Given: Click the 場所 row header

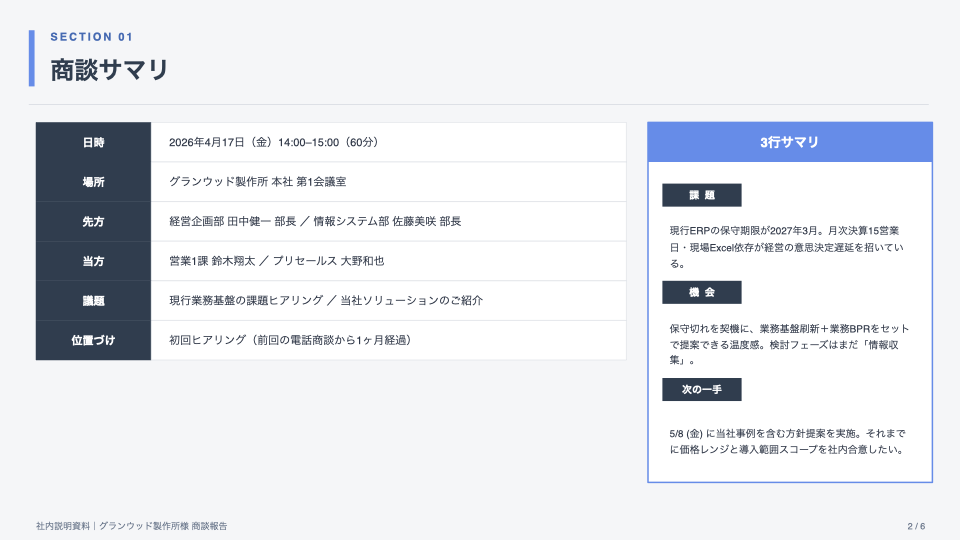Looking at the screenshot, I should (x=93, y=182).
